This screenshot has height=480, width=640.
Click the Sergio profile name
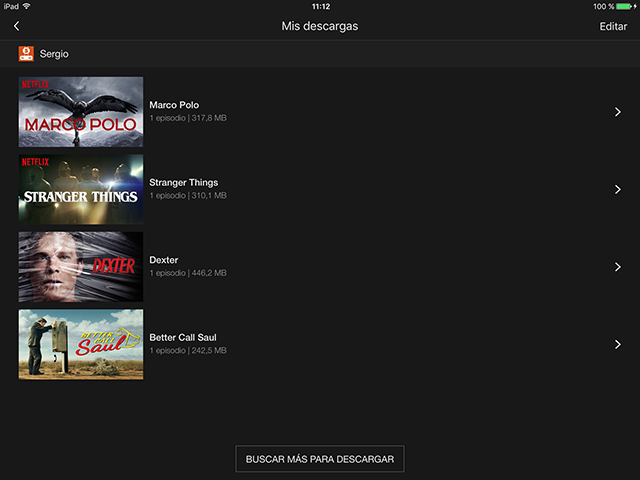(54, 54)
